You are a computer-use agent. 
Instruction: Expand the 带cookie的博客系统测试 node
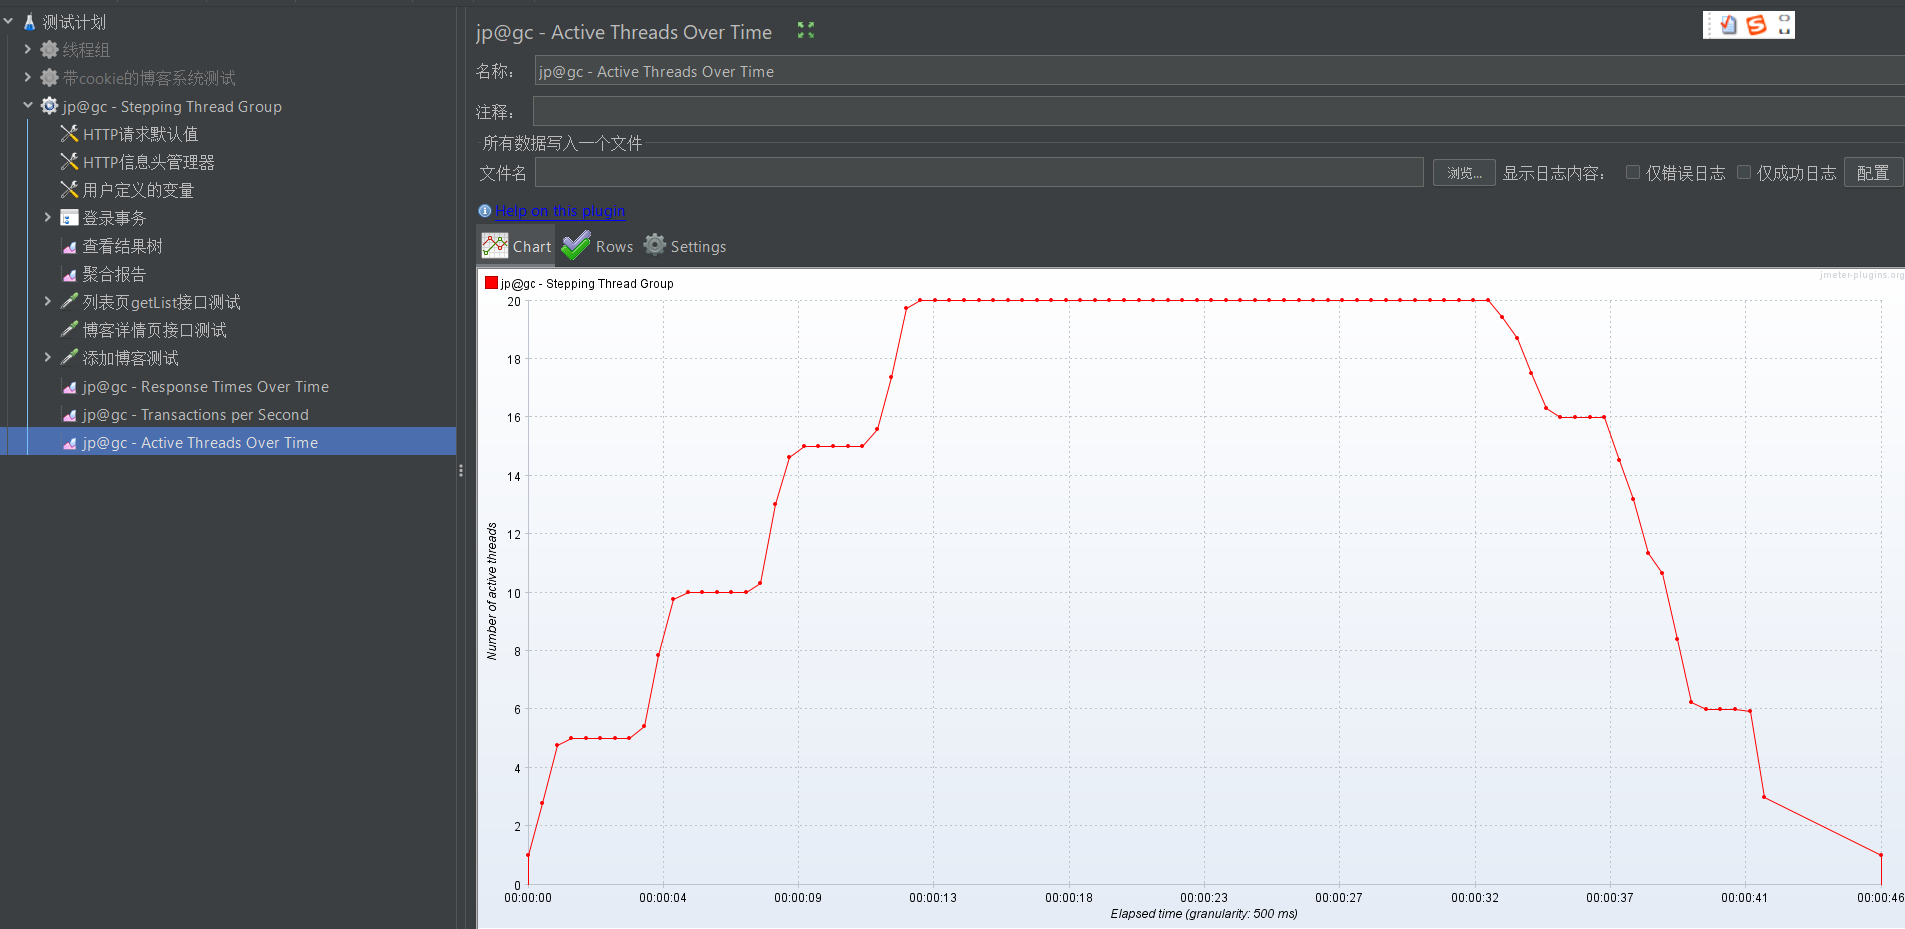(x=28, y=77)
